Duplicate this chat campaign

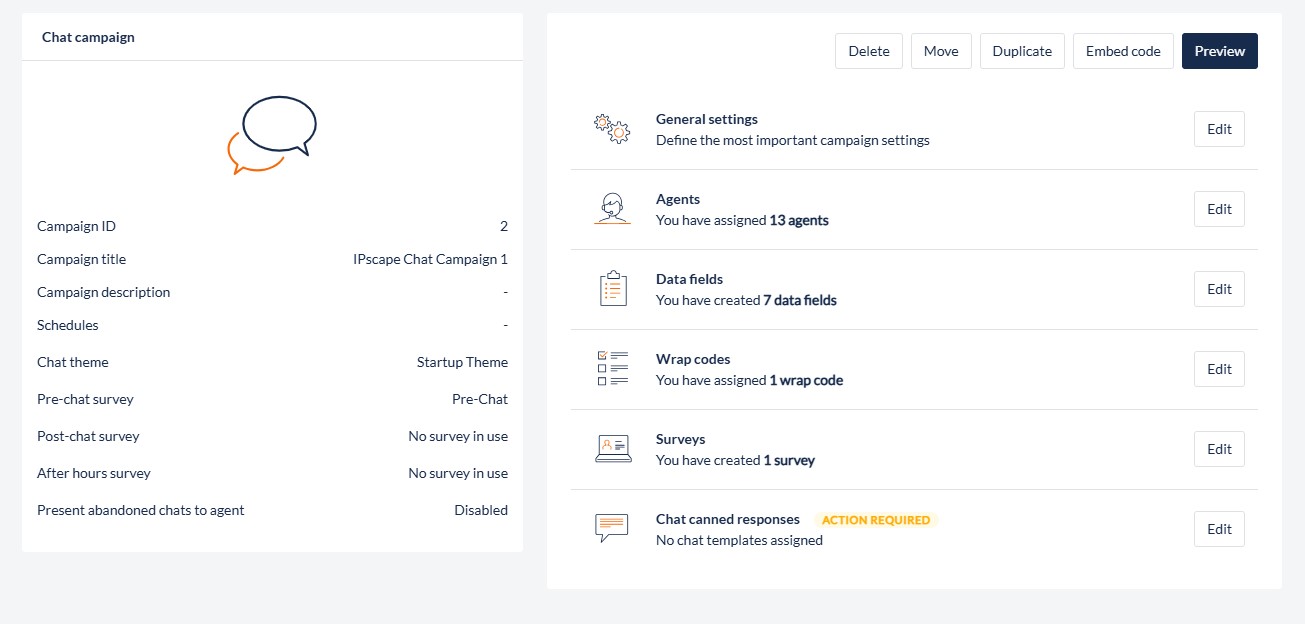pos(1022,51)
